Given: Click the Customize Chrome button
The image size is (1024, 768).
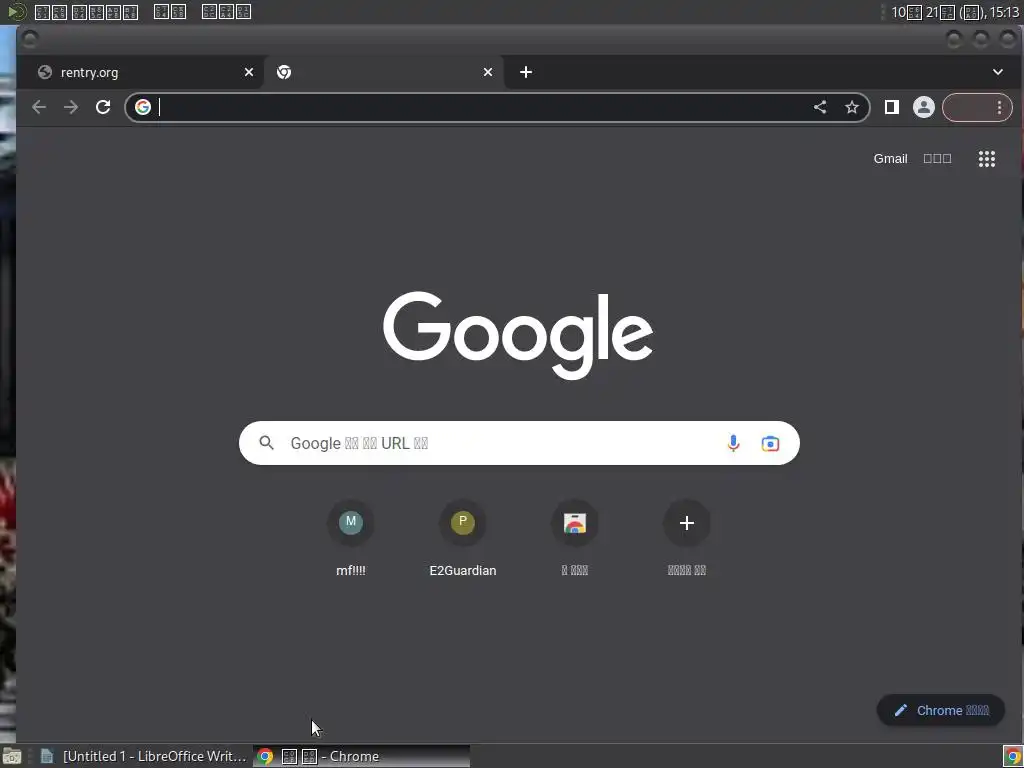Looking at the screenshot, I should click(940, 711).
